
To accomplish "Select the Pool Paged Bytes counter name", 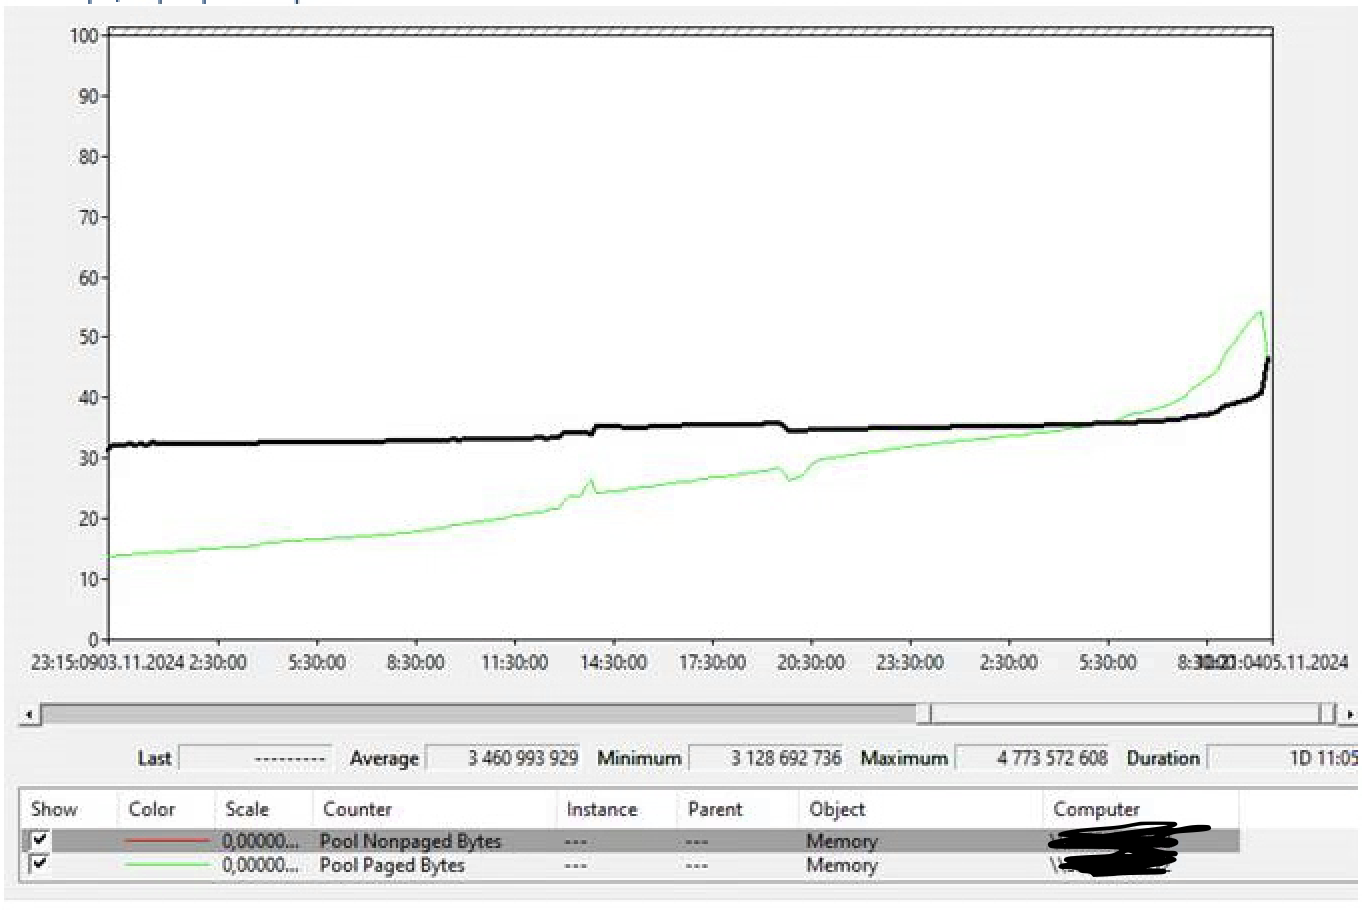I will coord(392,865).
